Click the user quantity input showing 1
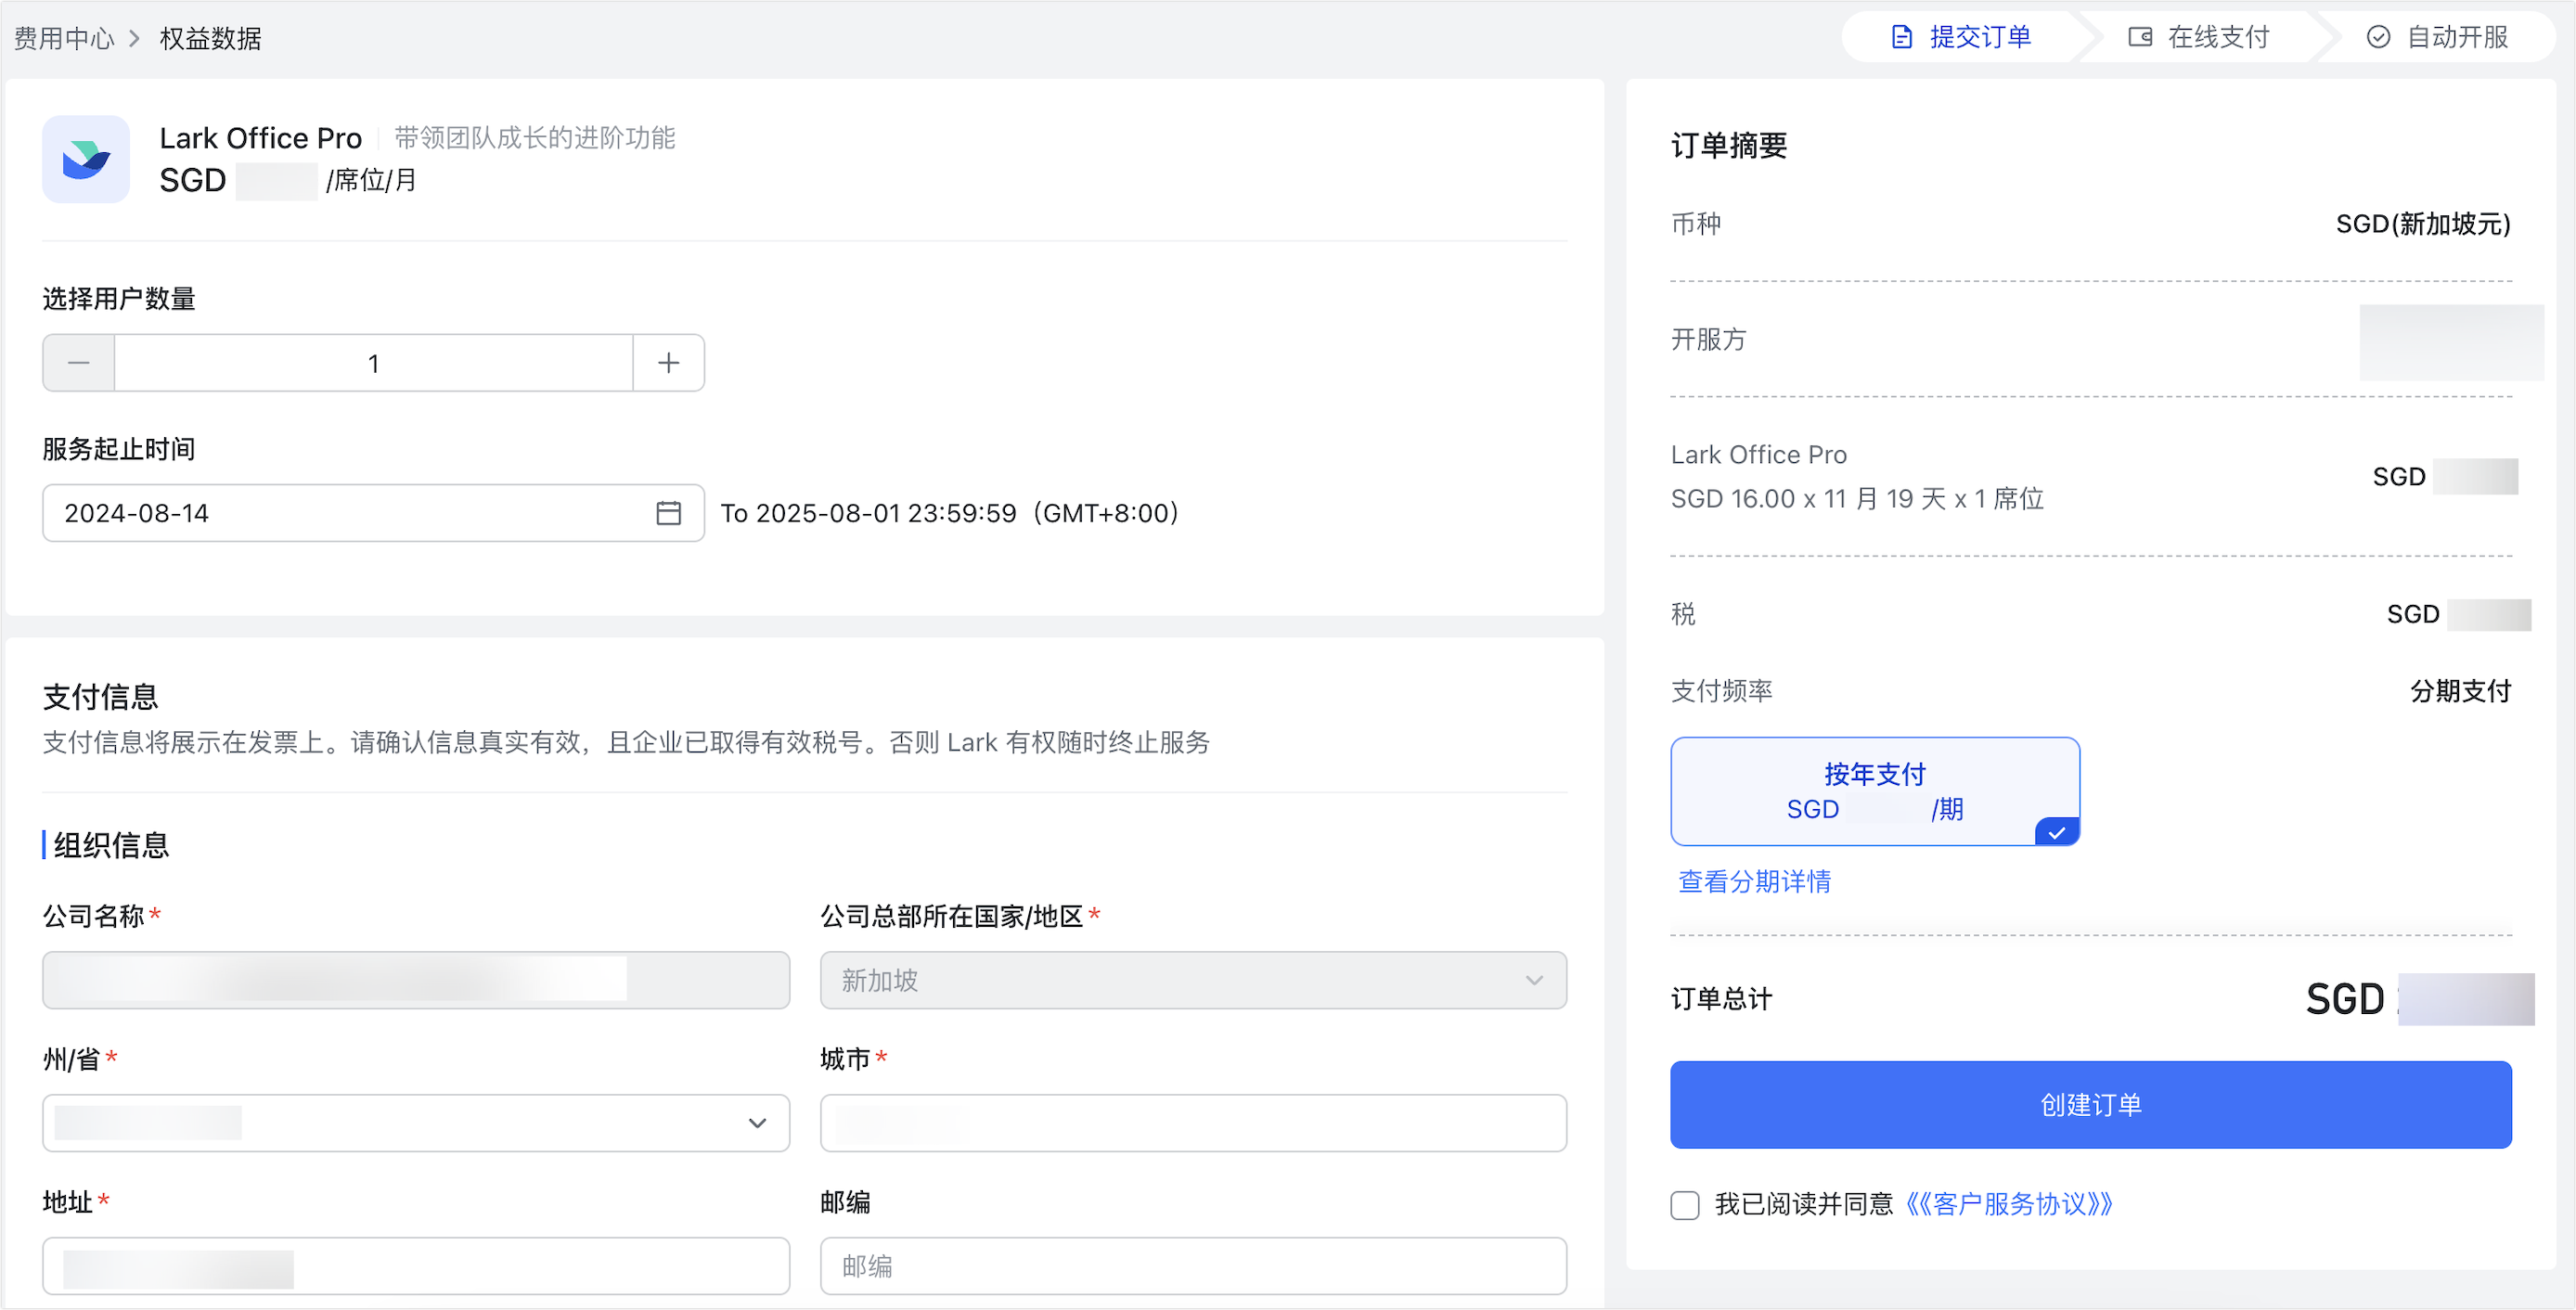 (x=374, y=363)
